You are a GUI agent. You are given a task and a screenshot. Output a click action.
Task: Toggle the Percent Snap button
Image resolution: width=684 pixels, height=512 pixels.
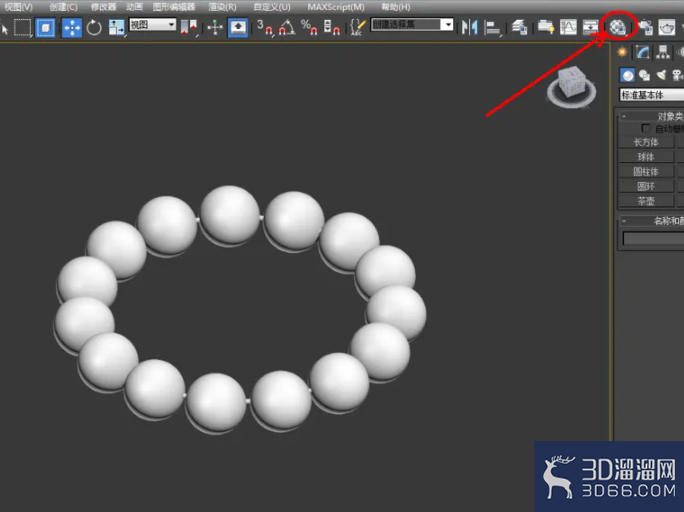[309, 27]
